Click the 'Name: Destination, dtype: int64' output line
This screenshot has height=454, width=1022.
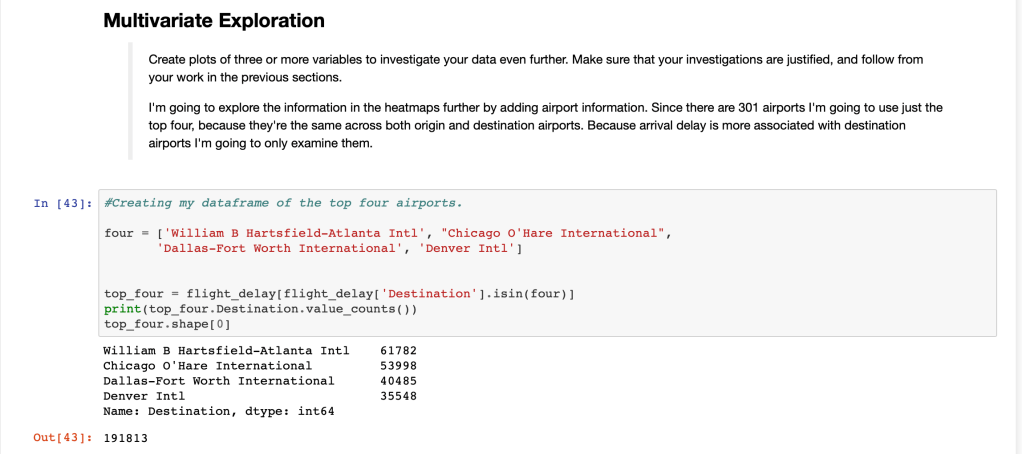coord(218,411)
